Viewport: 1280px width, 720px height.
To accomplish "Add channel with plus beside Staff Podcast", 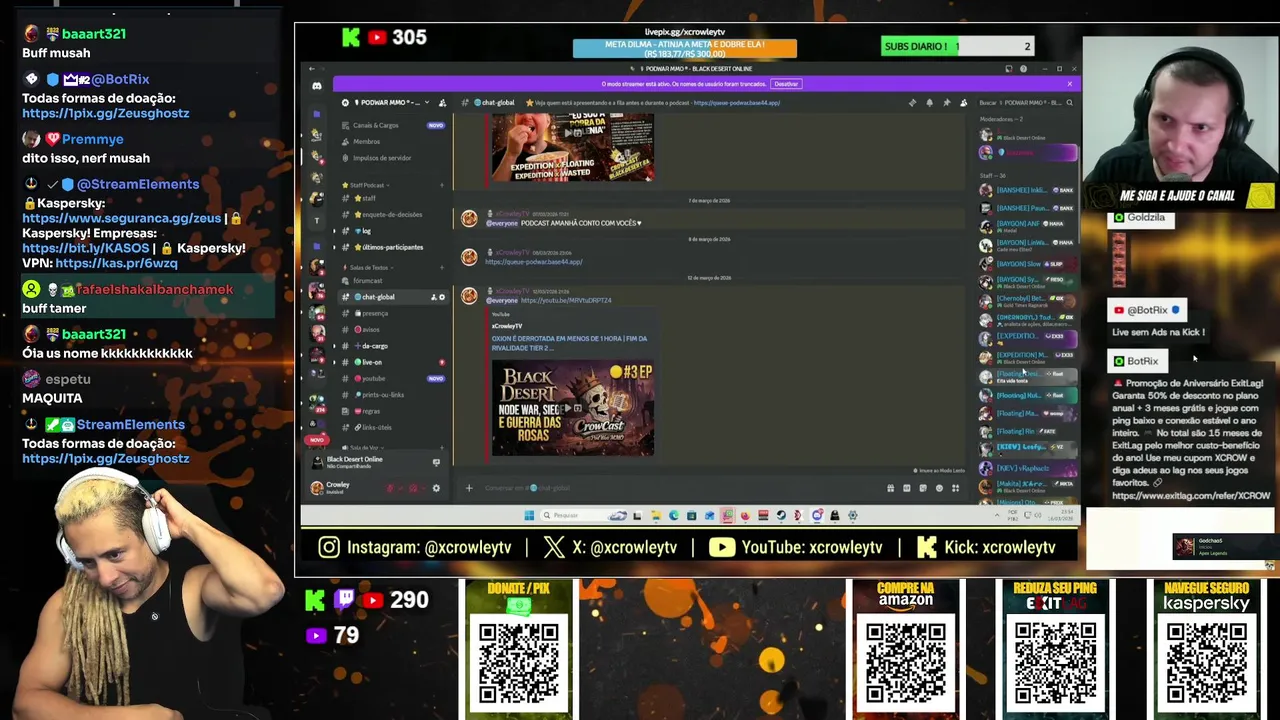I will coord(442,185).
